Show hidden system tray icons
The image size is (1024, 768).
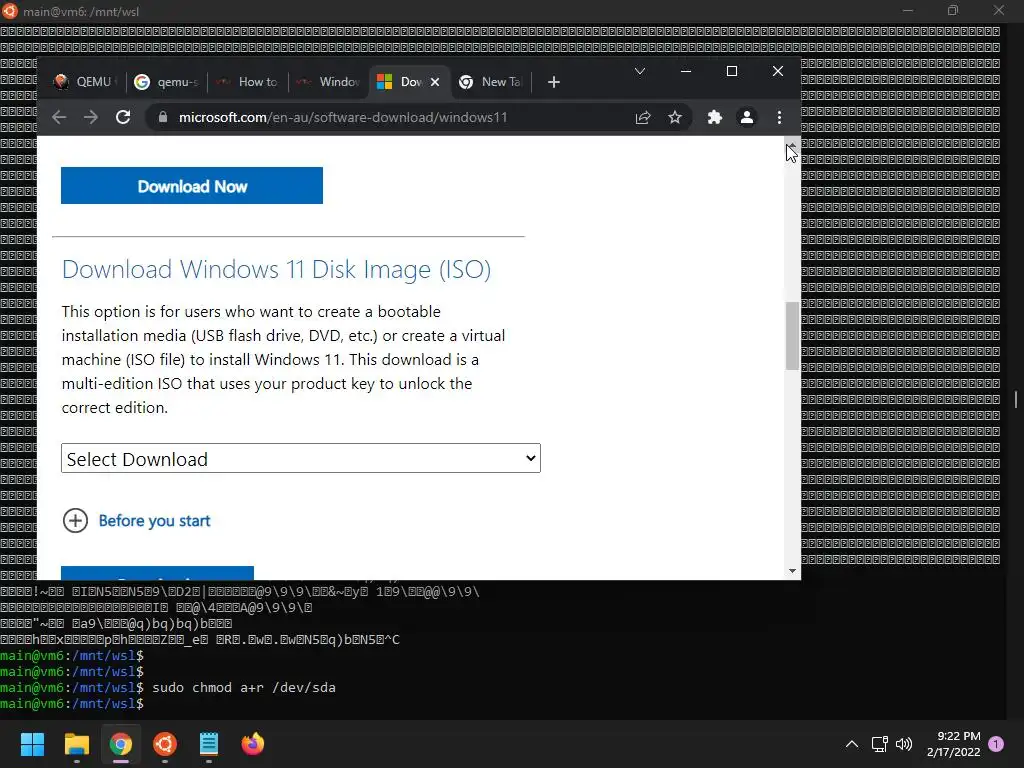click(x=852, y=744)
